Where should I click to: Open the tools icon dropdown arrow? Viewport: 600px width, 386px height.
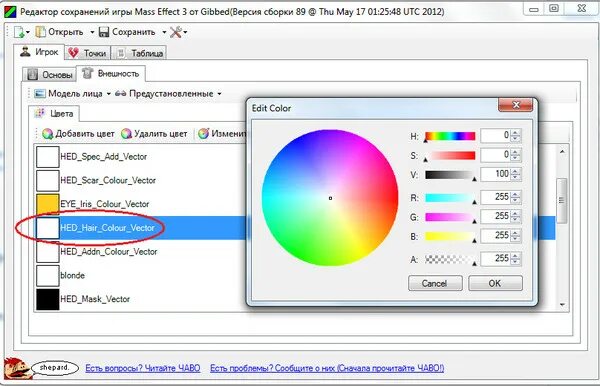[185, 33]
